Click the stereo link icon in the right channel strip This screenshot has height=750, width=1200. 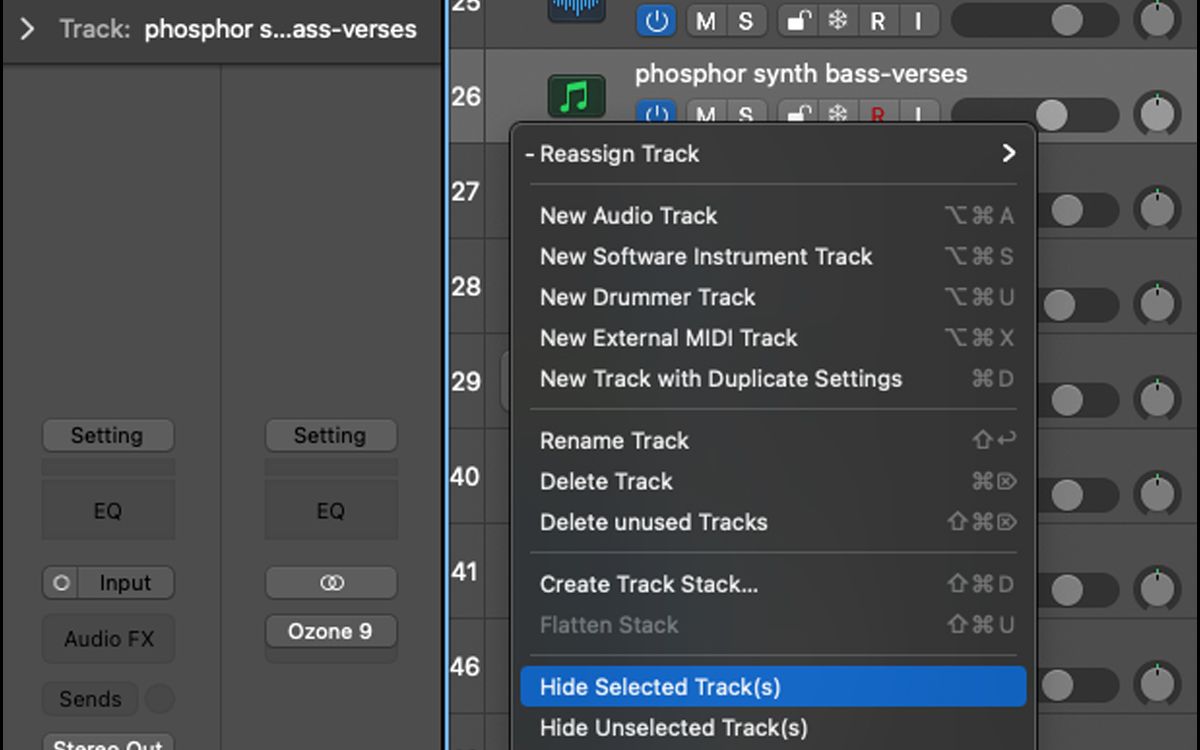click(x=331, y=583)
